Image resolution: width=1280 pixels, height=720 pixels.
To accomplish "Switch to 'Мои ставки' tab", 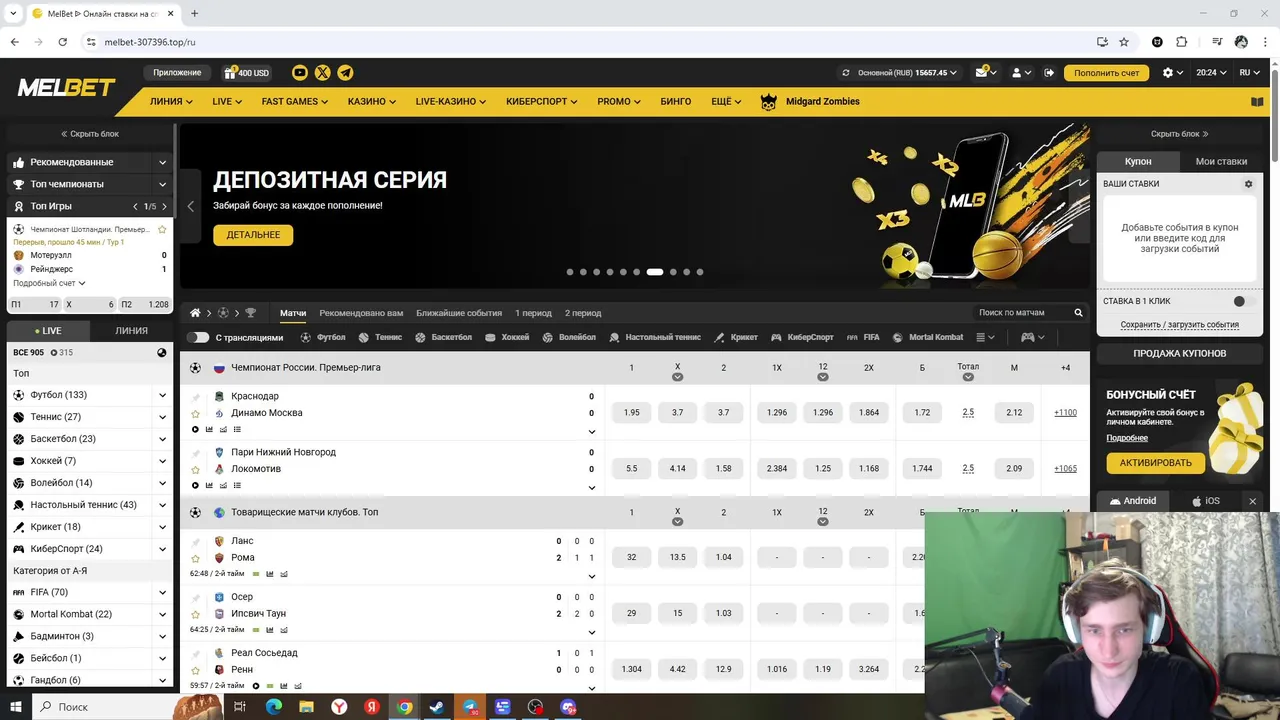I will [1221, 161].
